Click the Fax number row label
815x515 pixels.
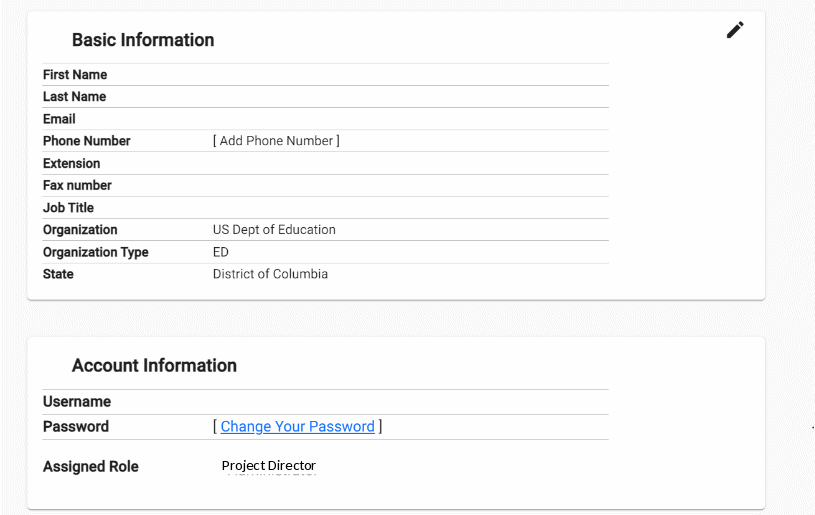[x=77, y=186]
